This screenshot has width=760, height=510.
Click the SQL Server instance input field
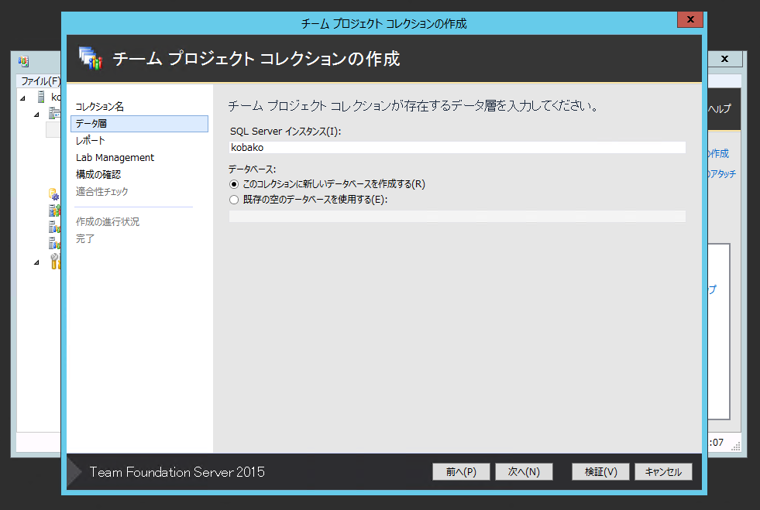[457, 147]
